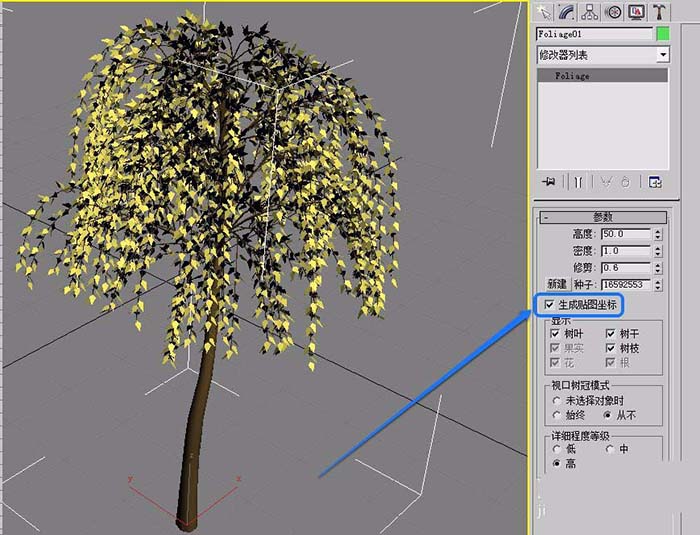Viewport: 700px width, 535px height.
Task: Click the 高度 value field 50.0
Action: pyautogui.click(x=626, y=234)
